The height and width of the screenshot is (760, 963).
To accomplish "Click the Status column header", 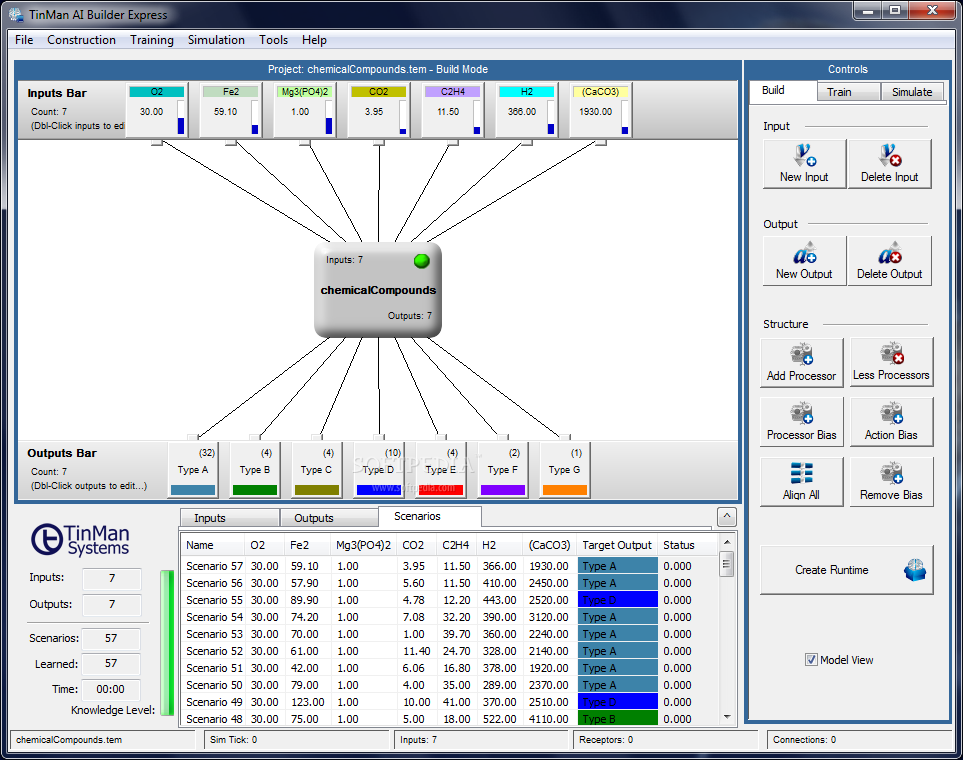I will click(x=688, y=545).
